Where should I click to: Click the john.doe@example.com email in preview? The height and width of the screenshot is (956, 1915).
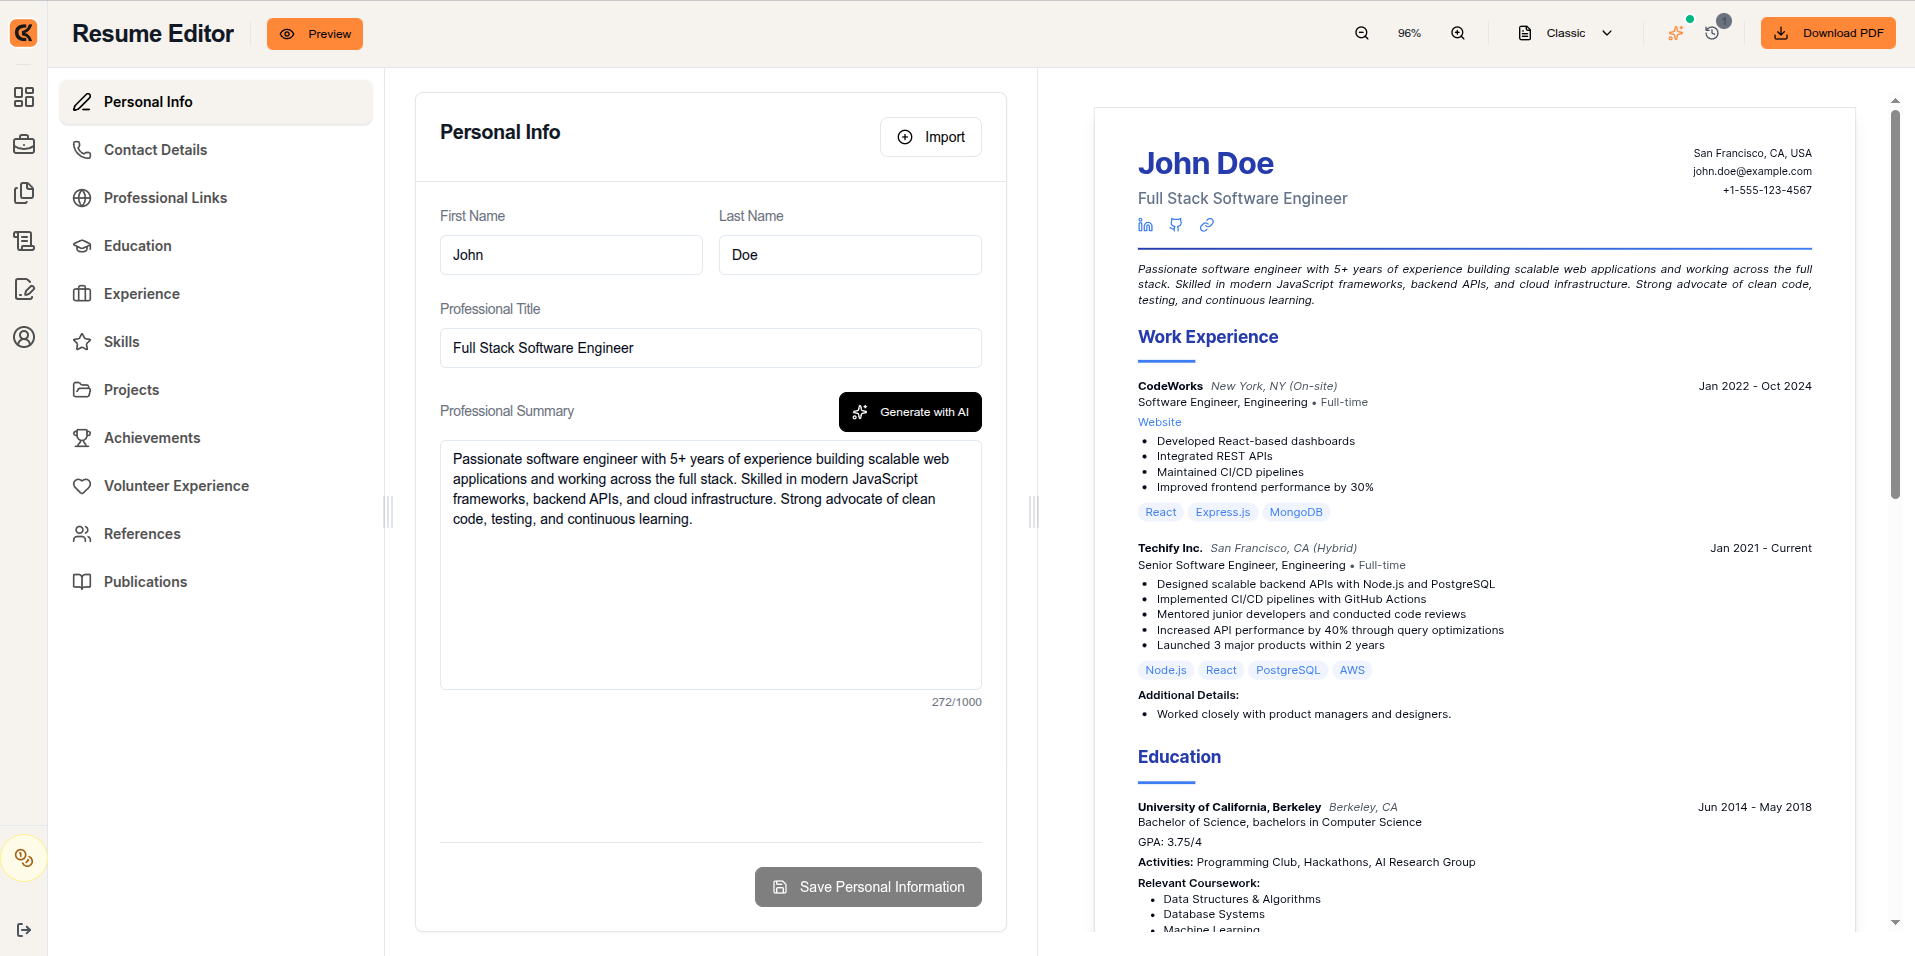[1752, 171]
